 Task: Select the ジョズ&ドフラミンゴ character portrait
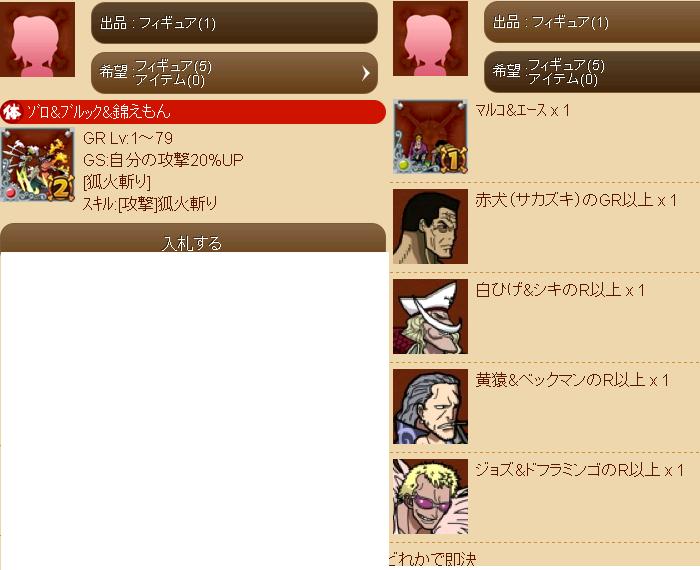point(430,496)
